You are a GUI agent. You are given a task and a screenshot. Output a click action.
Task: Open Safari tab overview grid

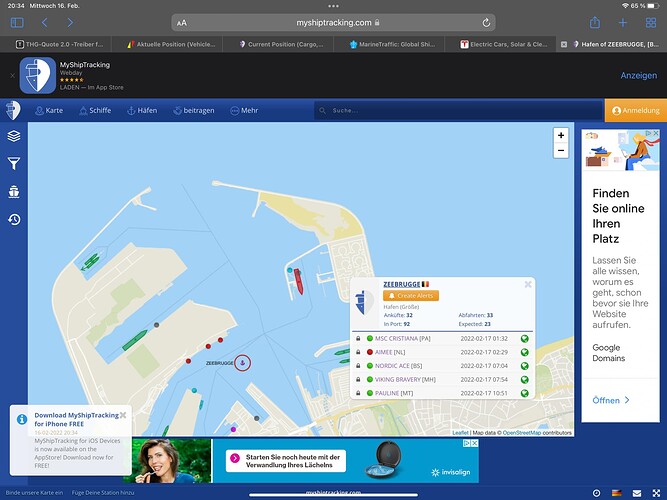pyautogui.click(x=651, y=23)
